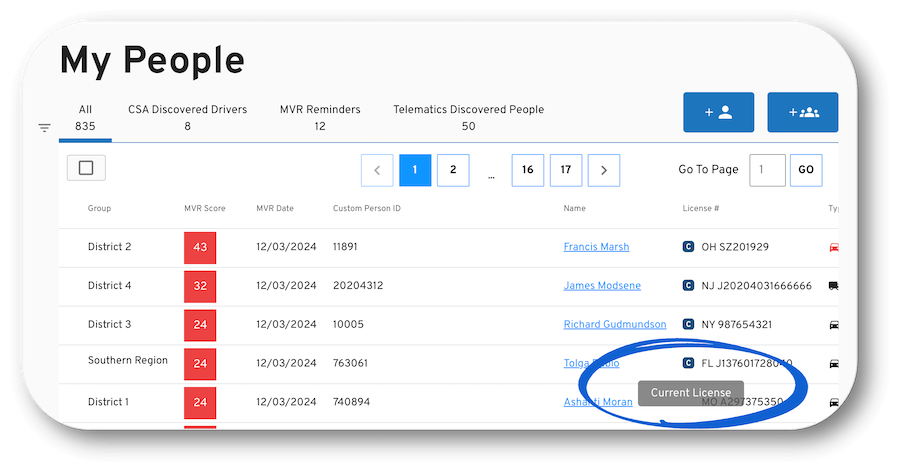Go to the previous page arrow

coord(376,170)
